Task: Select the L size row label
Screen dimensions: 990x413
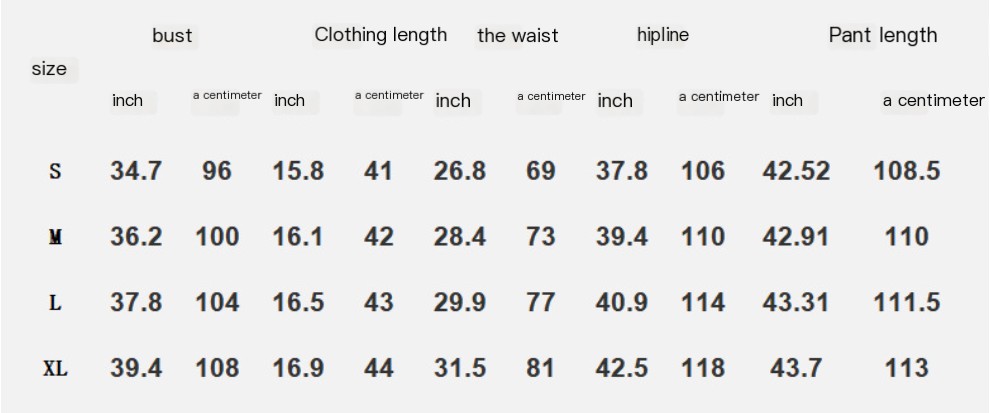Action: 56,303
